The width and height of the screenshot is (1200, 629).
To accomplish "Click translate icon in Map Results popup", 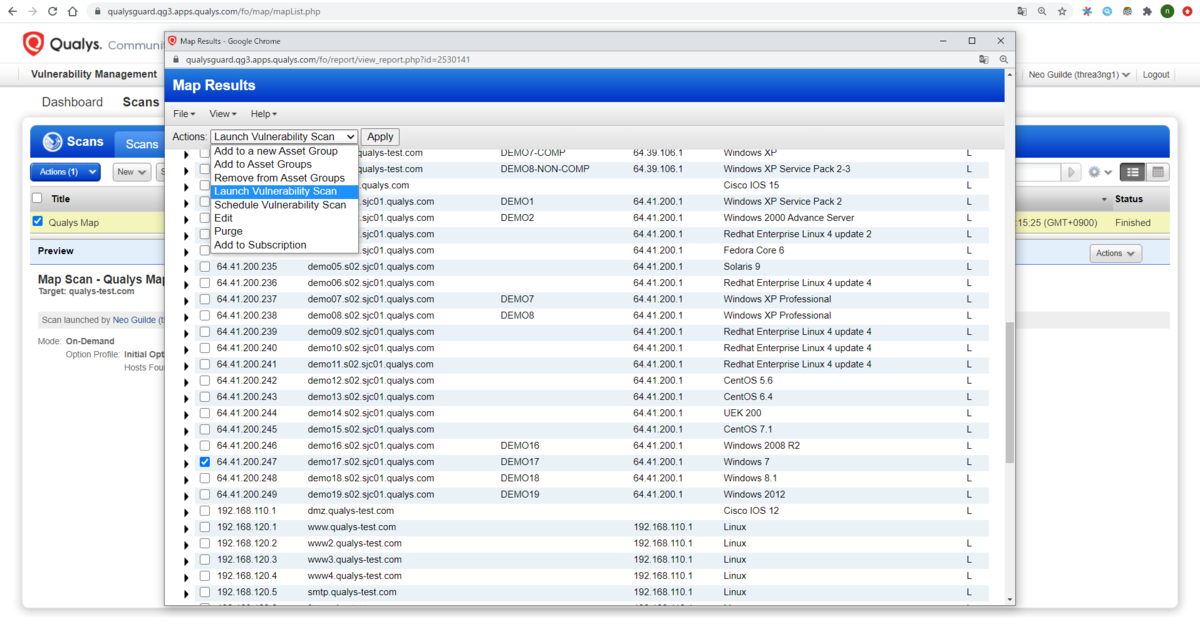I will click(x=984, y=59).
